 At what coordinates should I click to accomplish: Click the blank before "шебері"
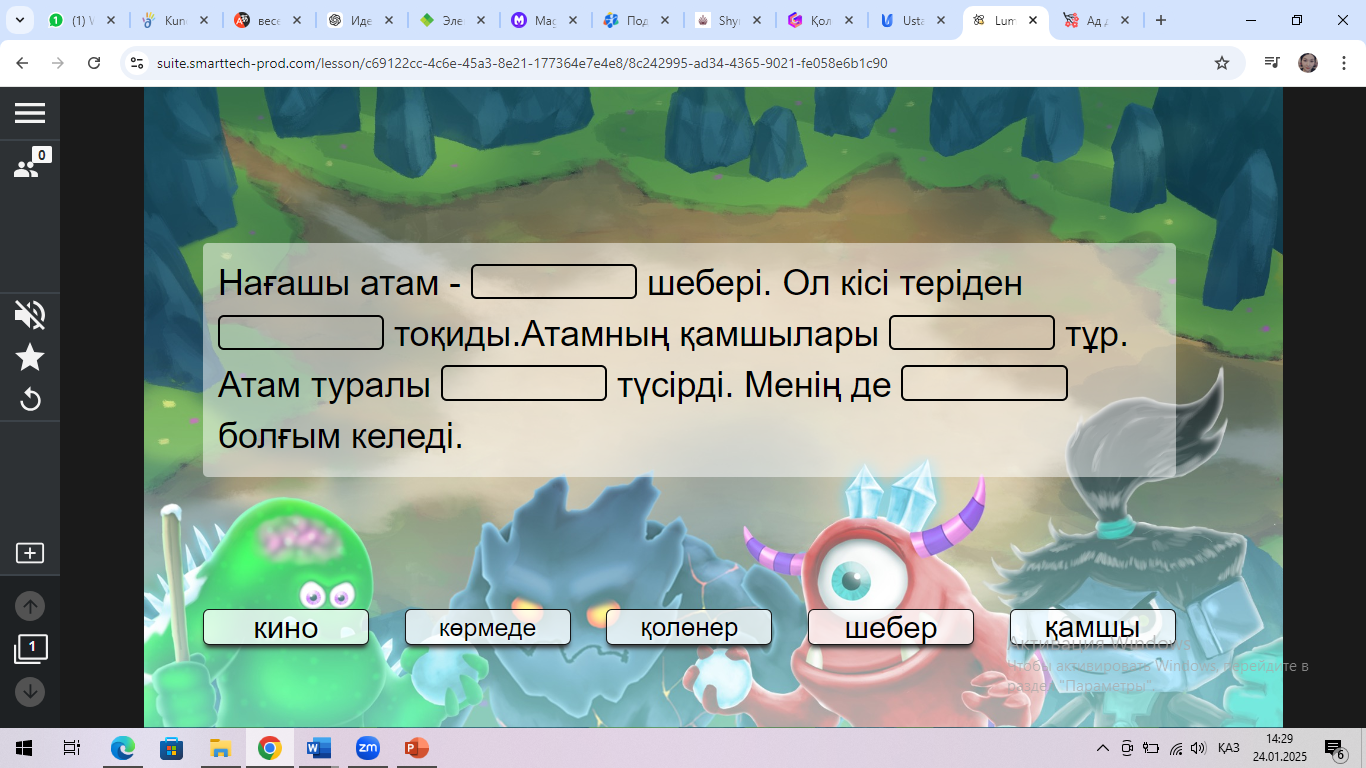pyautogui.click(x=554, y=282)
